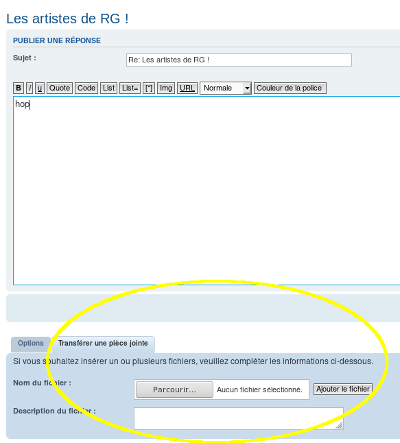Open the Normale font size dropdown
This screenshot has width=400, height=443.
(225, 88)
